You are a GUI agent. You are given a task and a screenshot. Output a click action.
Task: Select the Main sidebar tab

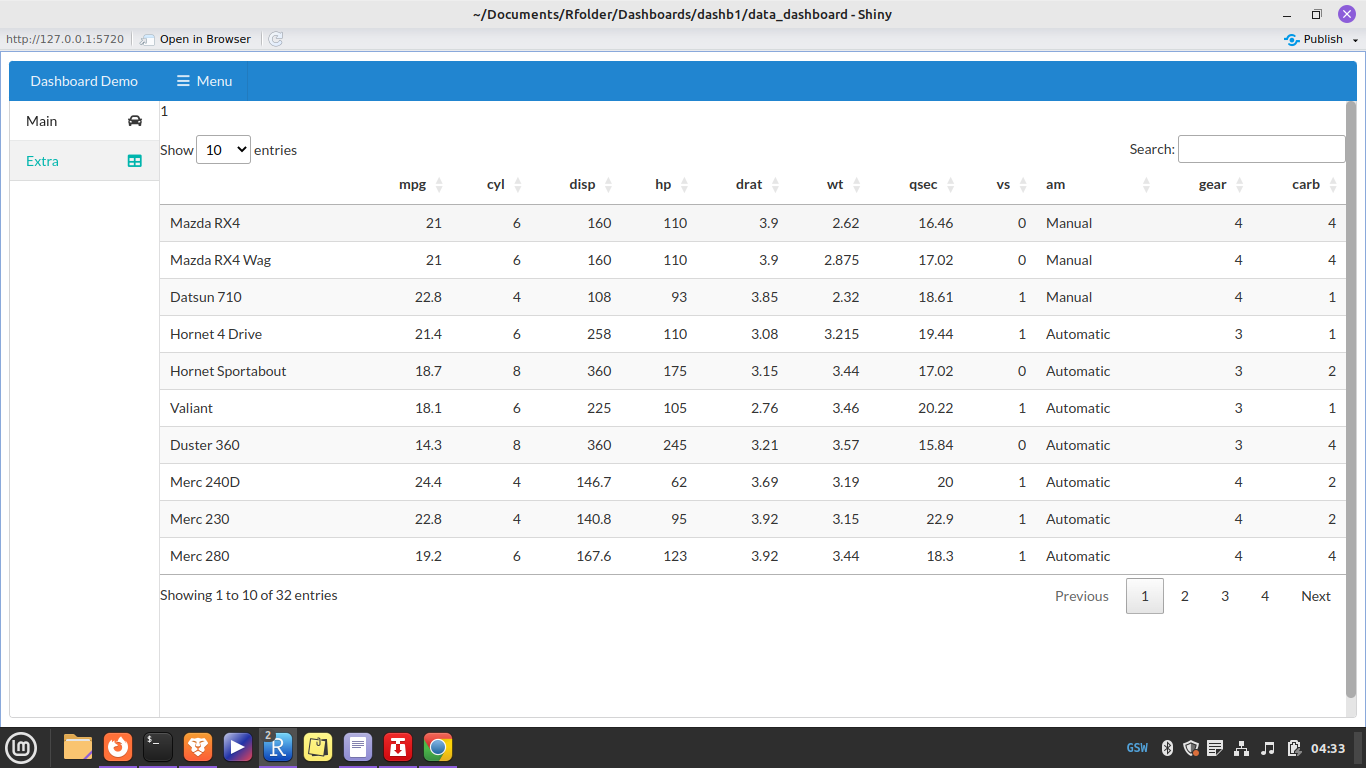coord(41,120)
